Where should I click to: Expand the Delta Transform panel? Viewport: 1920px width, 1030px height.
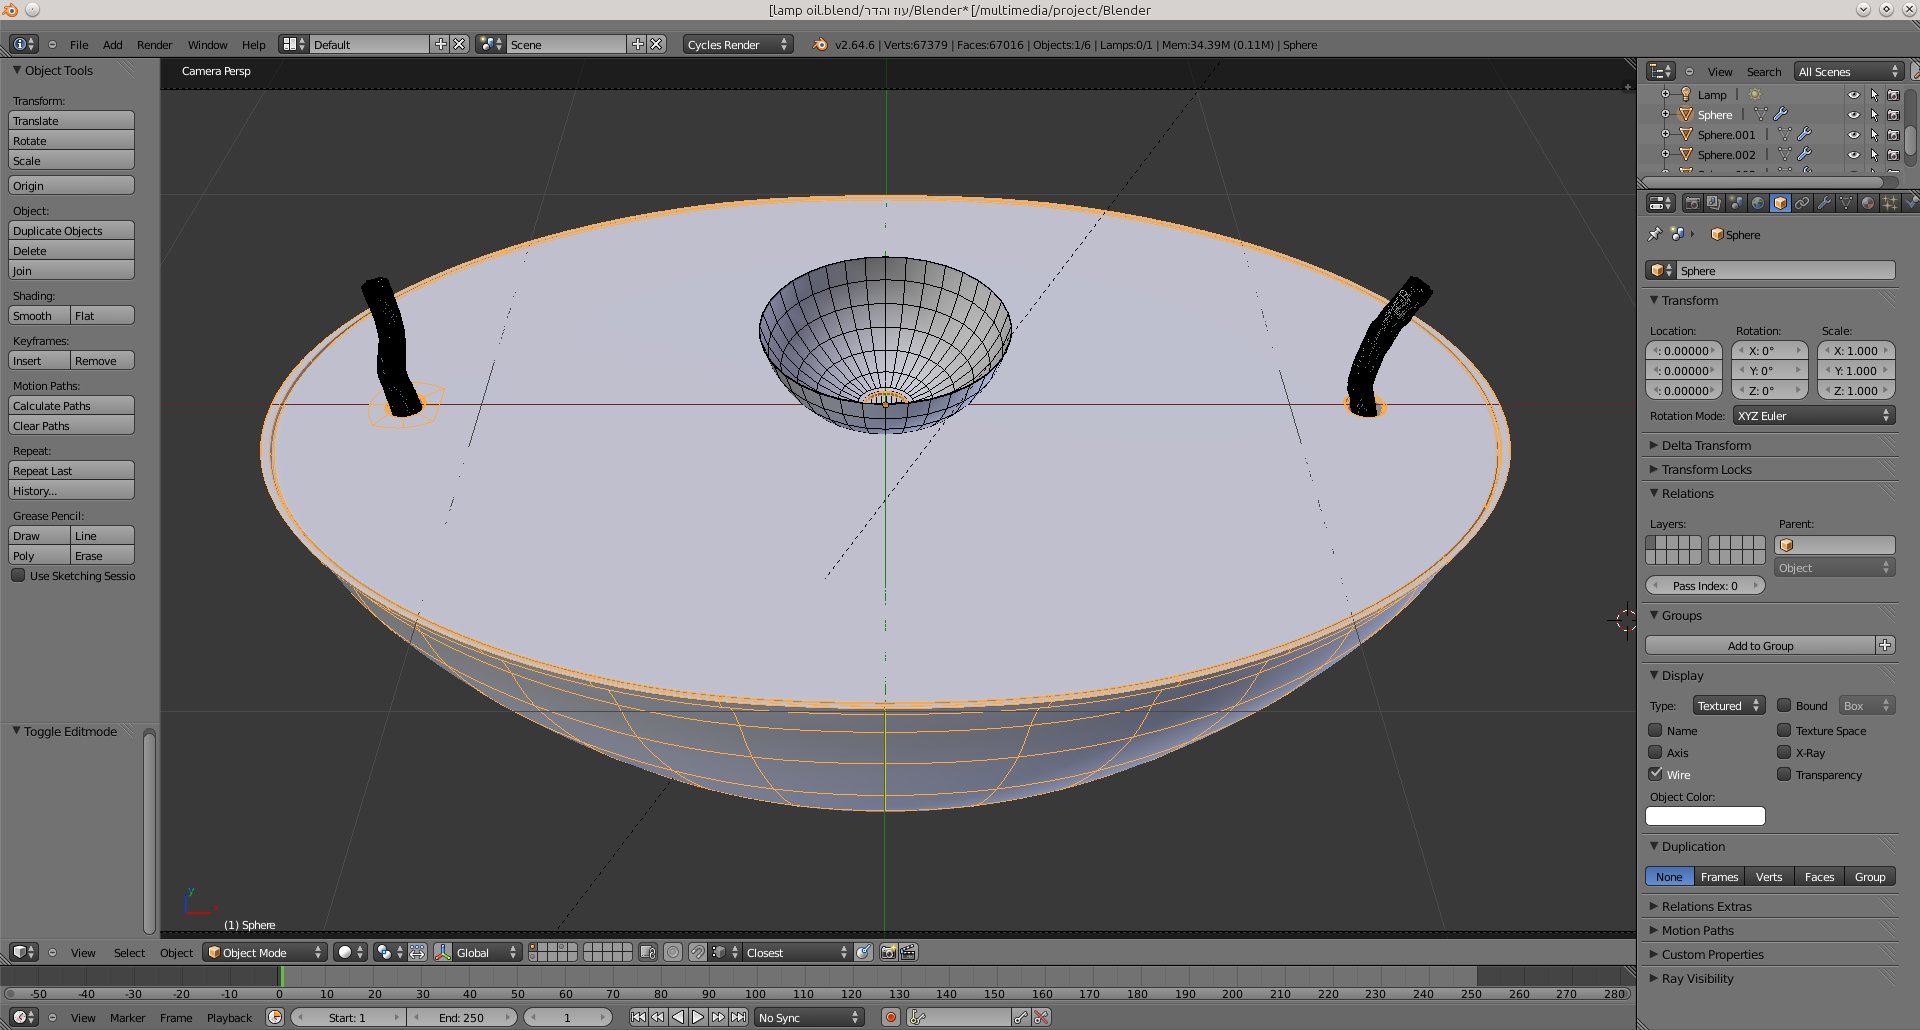click(1706, 445)
